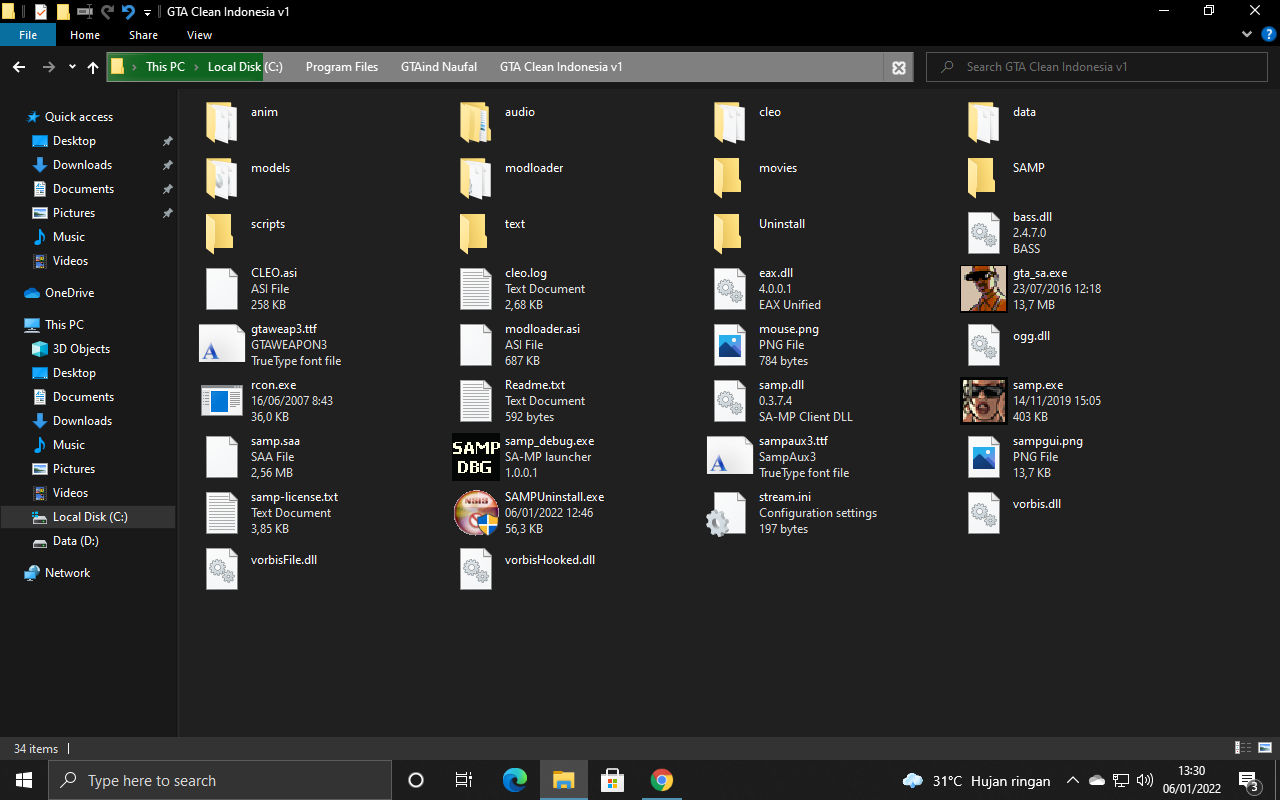1280x800 pixels.
Task: Go up one folder level
Action: point(93,67)
